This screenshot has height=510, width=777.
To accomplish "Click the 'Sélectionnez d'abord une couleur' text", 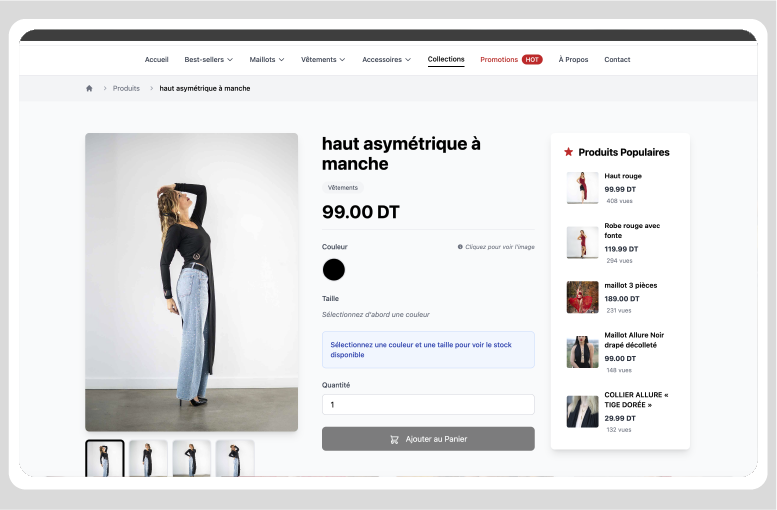I will tap(376, 315).
